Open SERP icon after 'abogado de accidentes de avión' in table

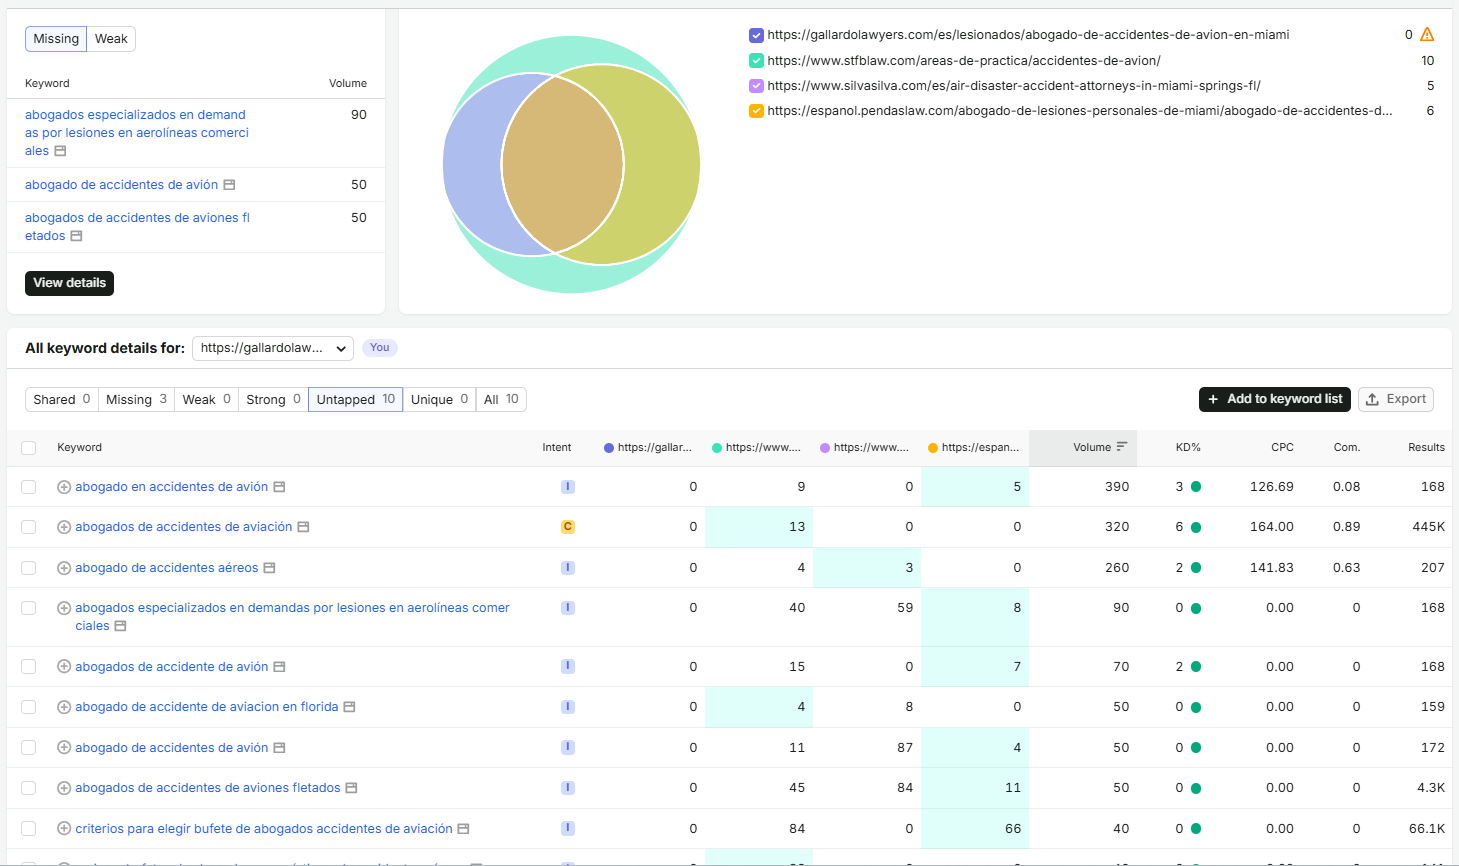(x=280, y=748)
